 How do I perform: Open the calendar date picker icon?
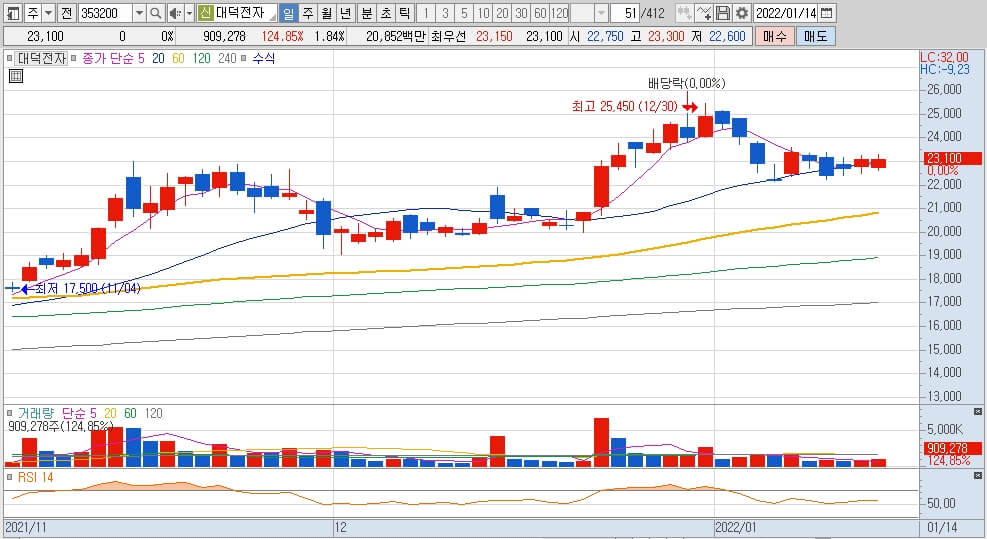(827, 13)
